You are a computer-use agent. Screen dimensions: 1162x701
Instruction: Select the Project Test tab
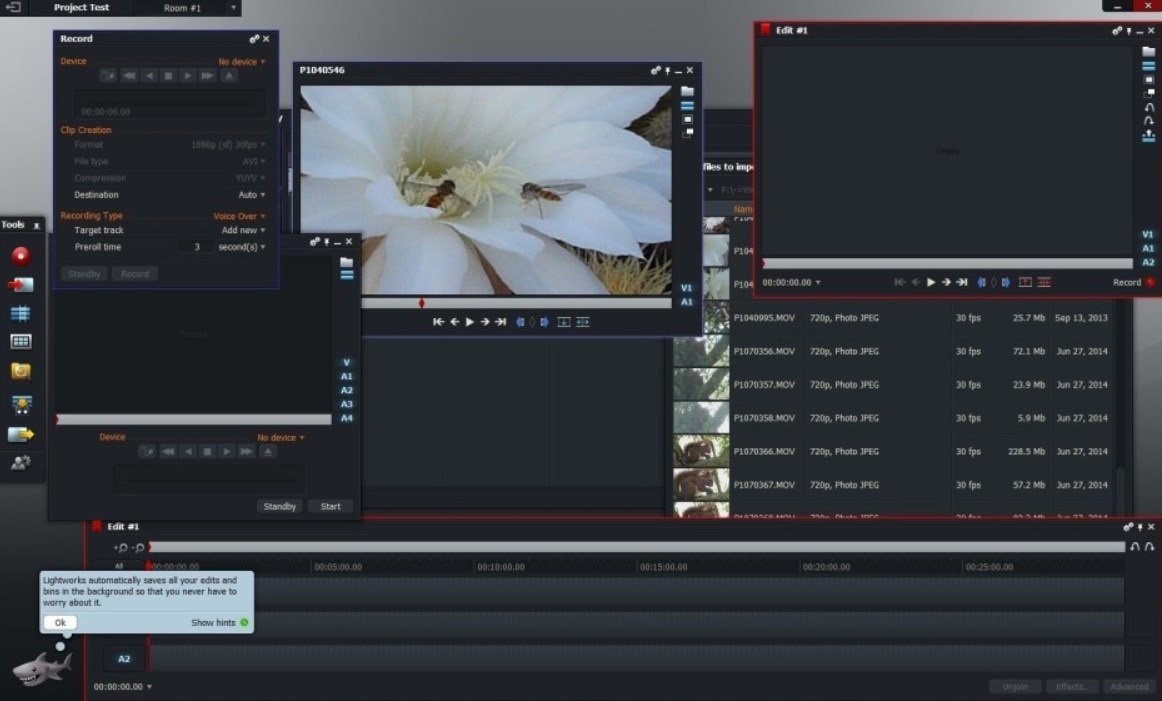tap(81, 8)
